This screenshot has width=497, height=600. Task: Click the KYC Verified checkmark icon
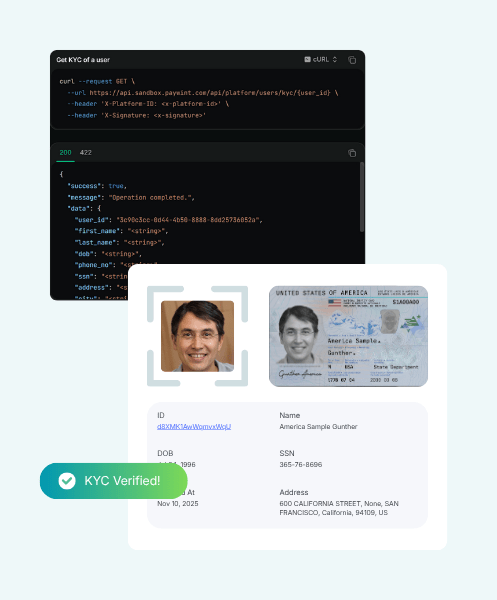[x=67, y=481]
